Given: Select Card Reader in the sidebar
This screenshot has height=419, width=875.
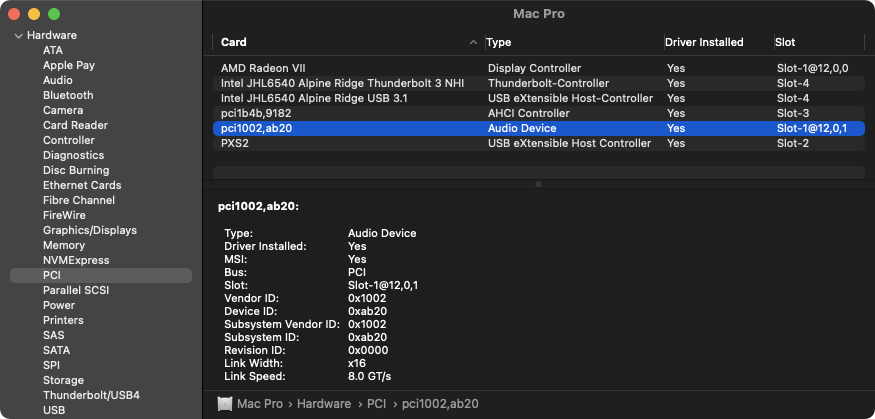Looking at the screenshot, I should 75,126.
